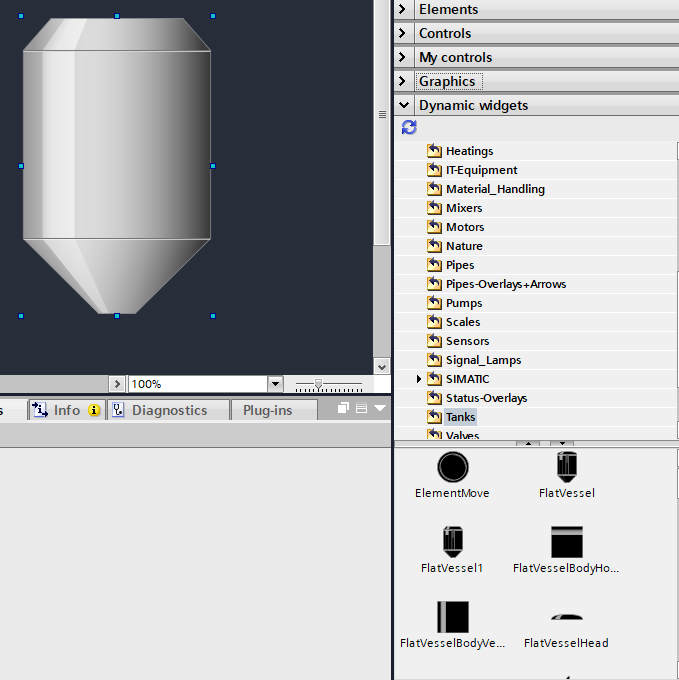Click the zoom slider handle

point(318,384)
